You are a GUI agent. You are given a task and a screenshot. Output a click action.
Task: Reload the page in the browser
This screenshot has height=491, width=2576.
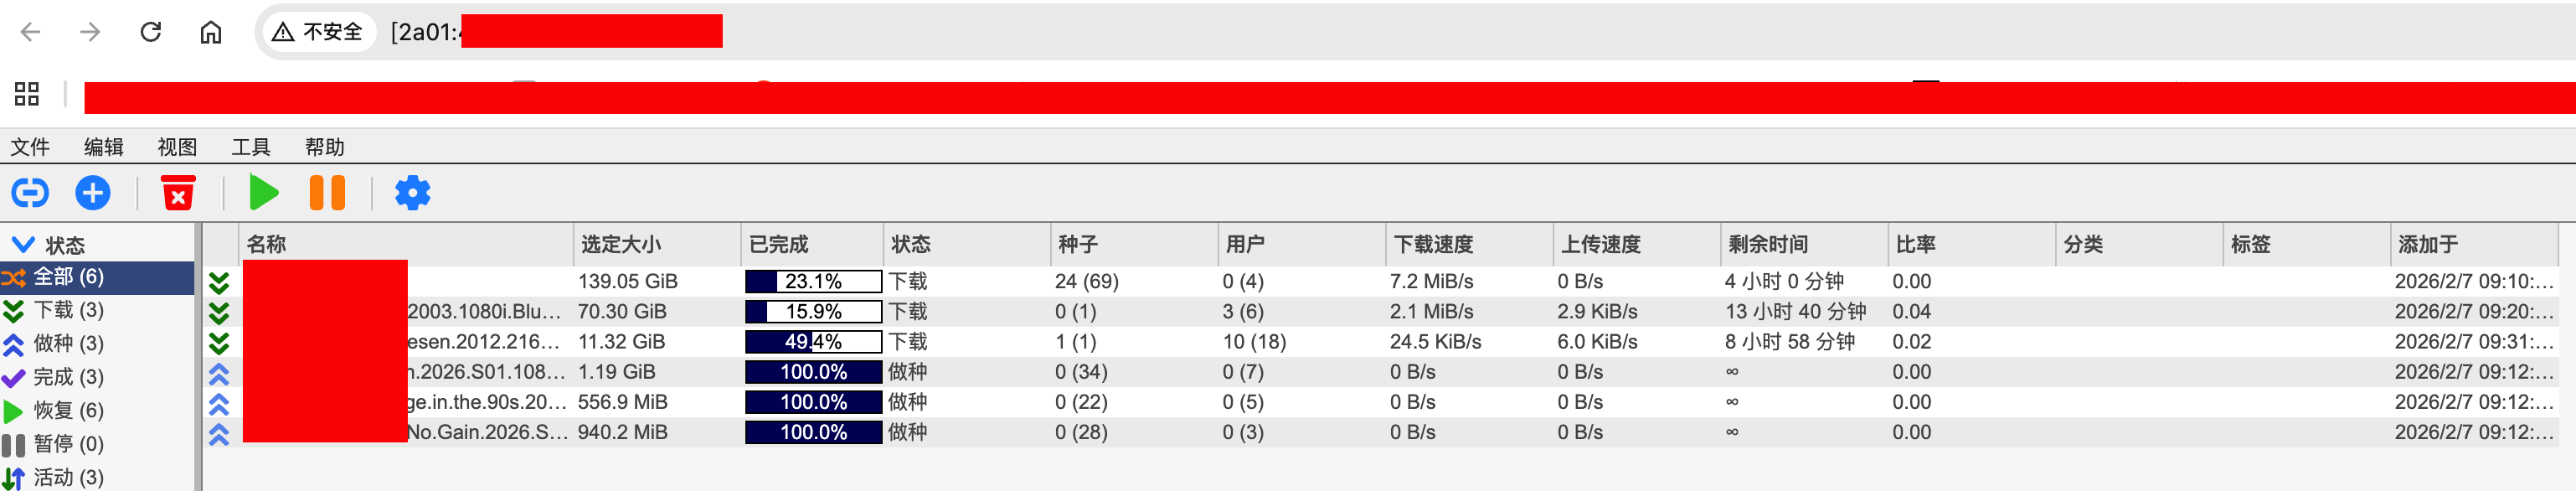point(151,31)
